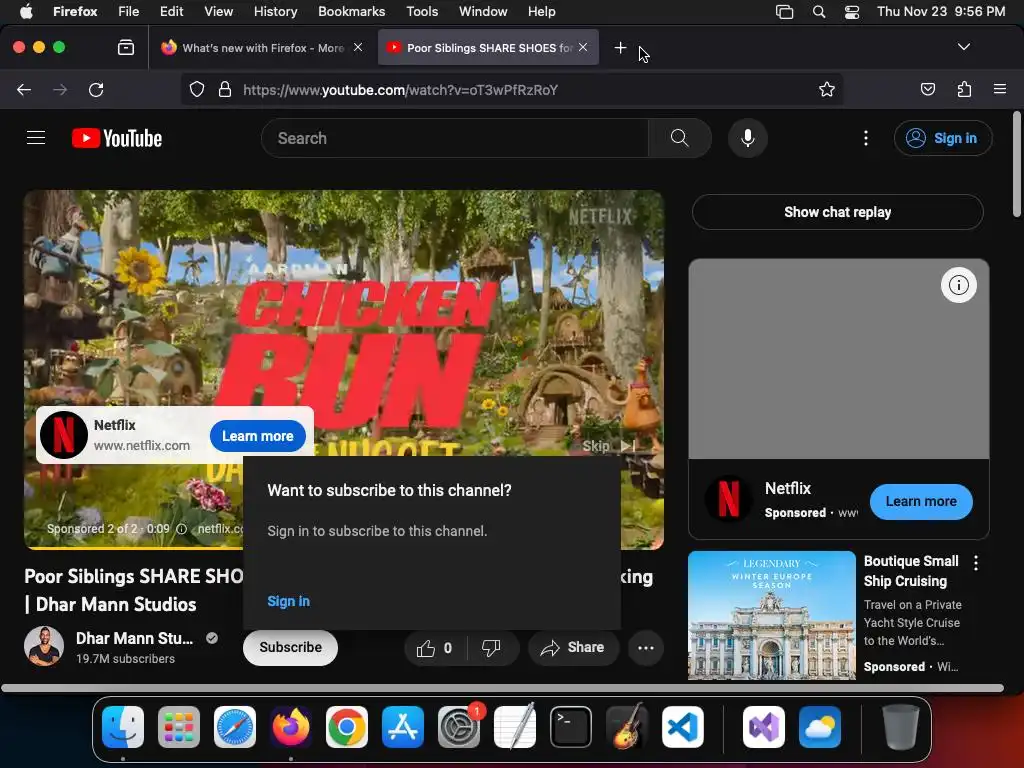Expand the list all tabs chevron

click(963, 47)
